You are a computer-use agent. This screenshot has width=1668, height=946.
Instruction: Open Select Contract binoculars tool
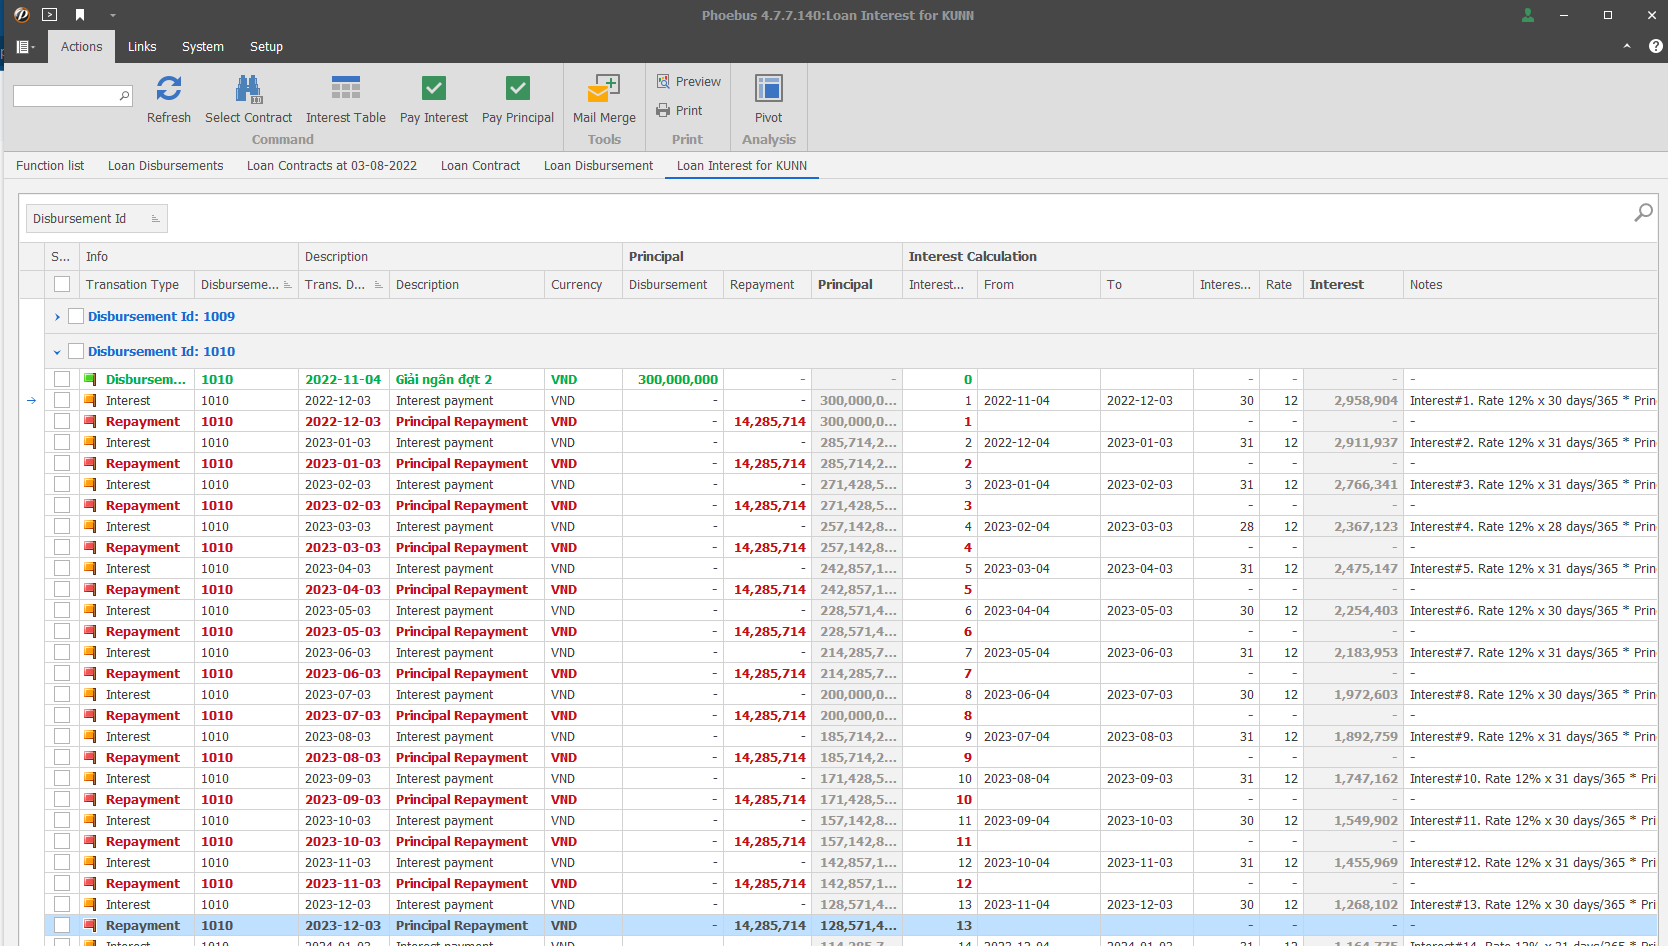(248, 89)
